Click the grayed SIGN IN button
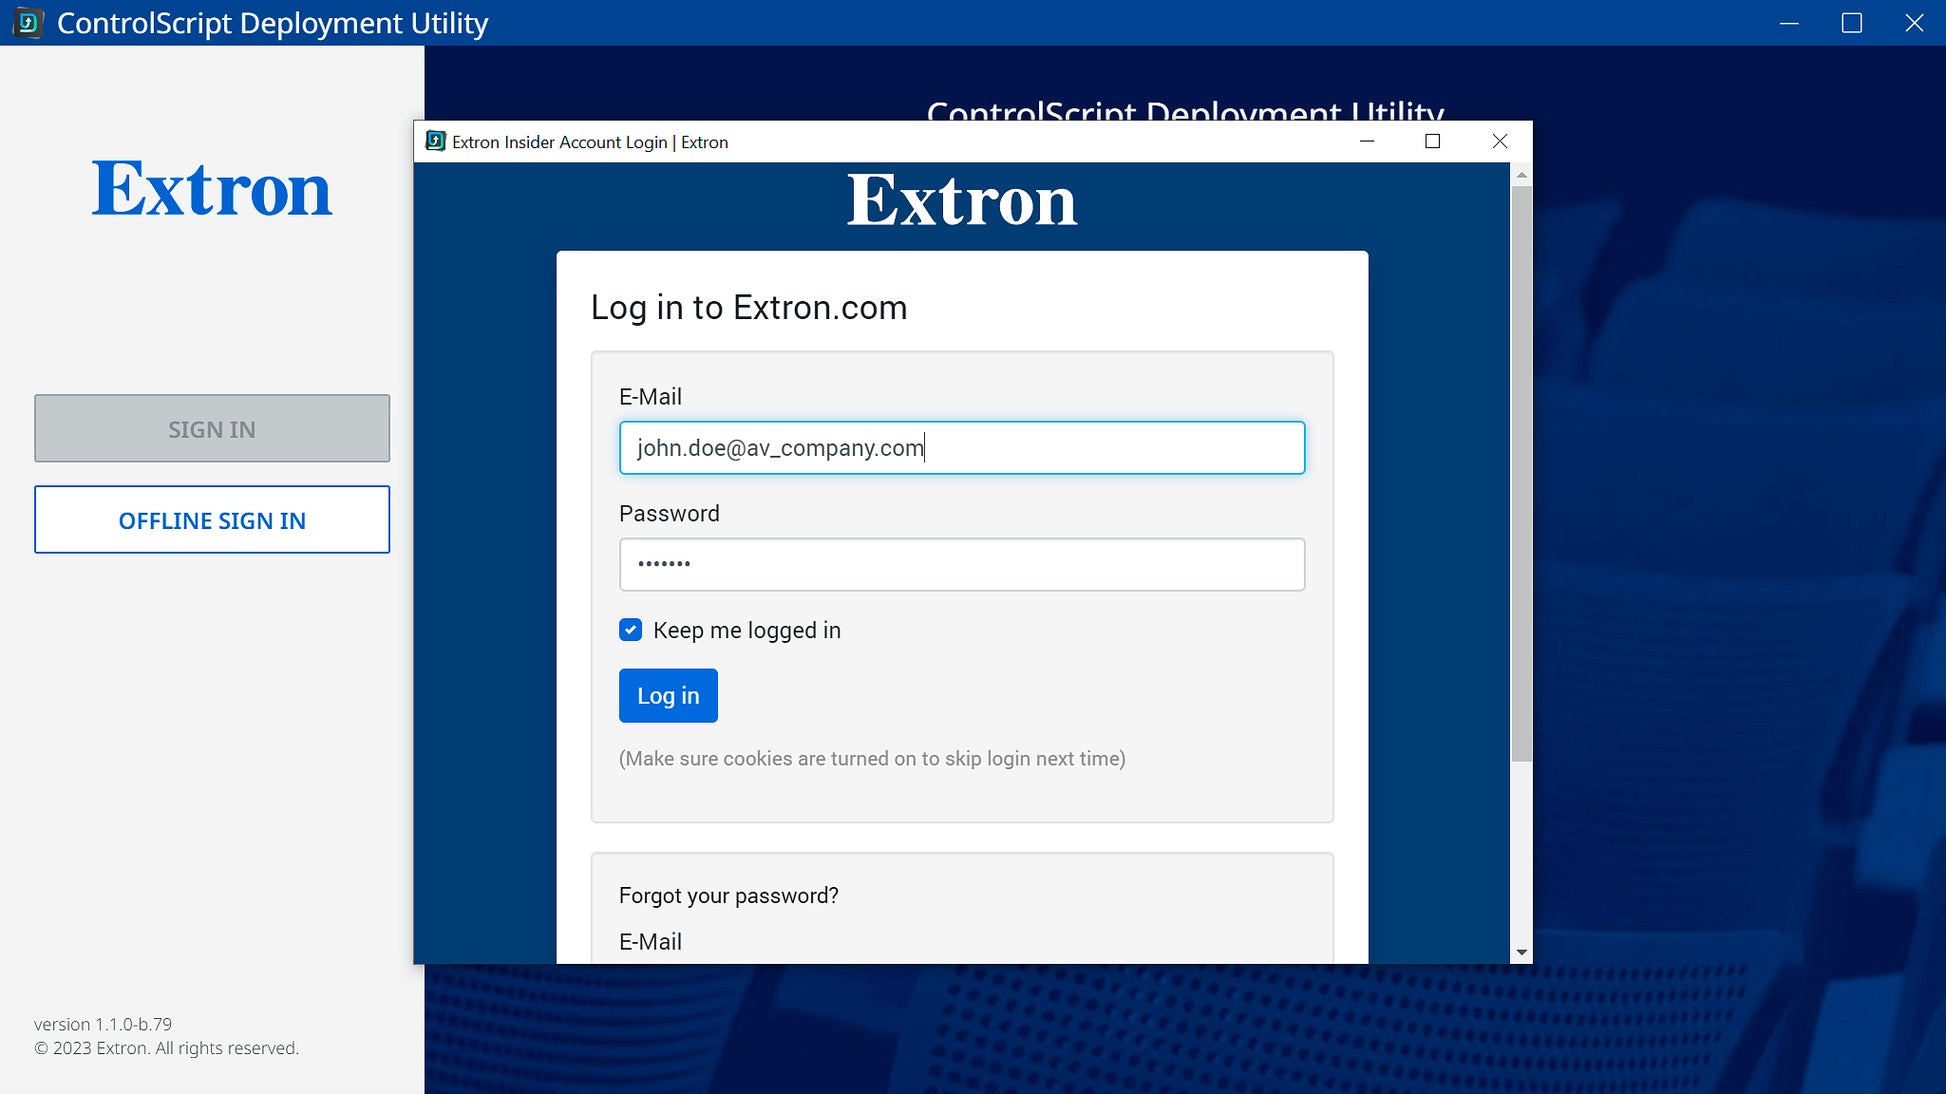 point(212,428)
